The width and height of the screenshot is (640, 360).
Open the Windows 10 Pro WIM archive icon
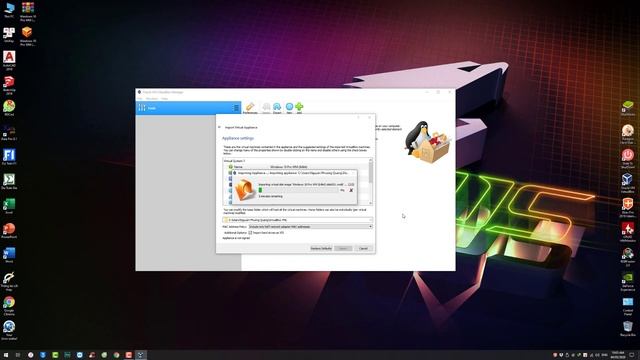pyautogui.click(x=28, y=12)
